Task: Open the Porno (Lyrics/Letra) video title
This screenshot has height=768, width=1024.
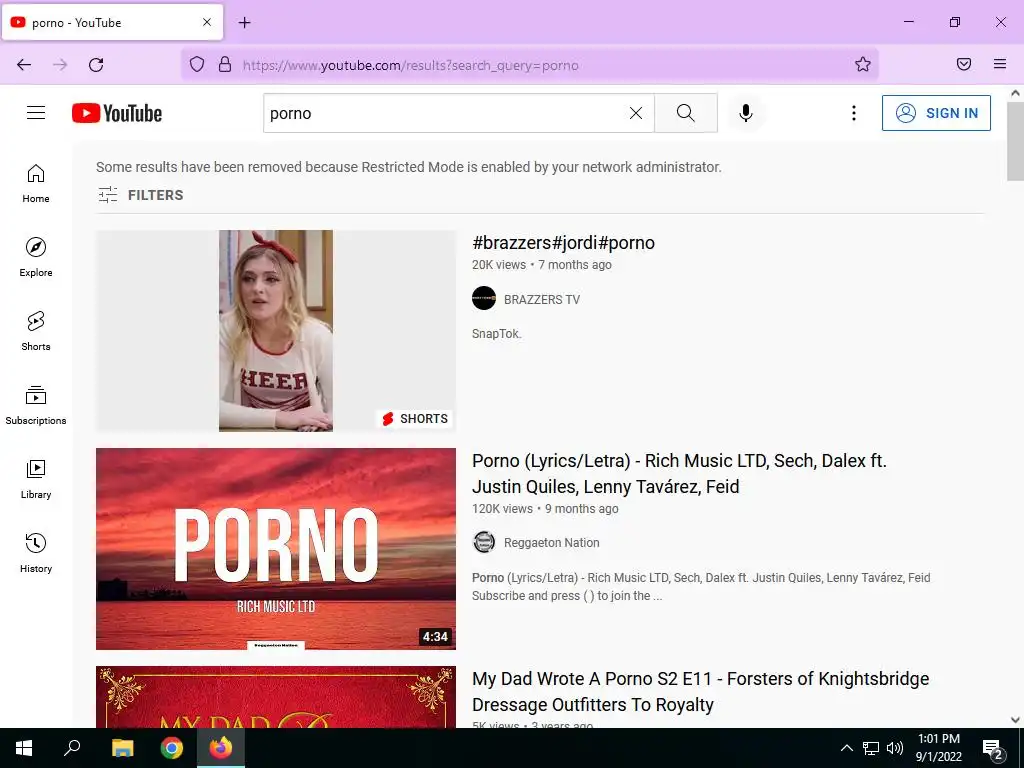Action: (x=679, y=473)
